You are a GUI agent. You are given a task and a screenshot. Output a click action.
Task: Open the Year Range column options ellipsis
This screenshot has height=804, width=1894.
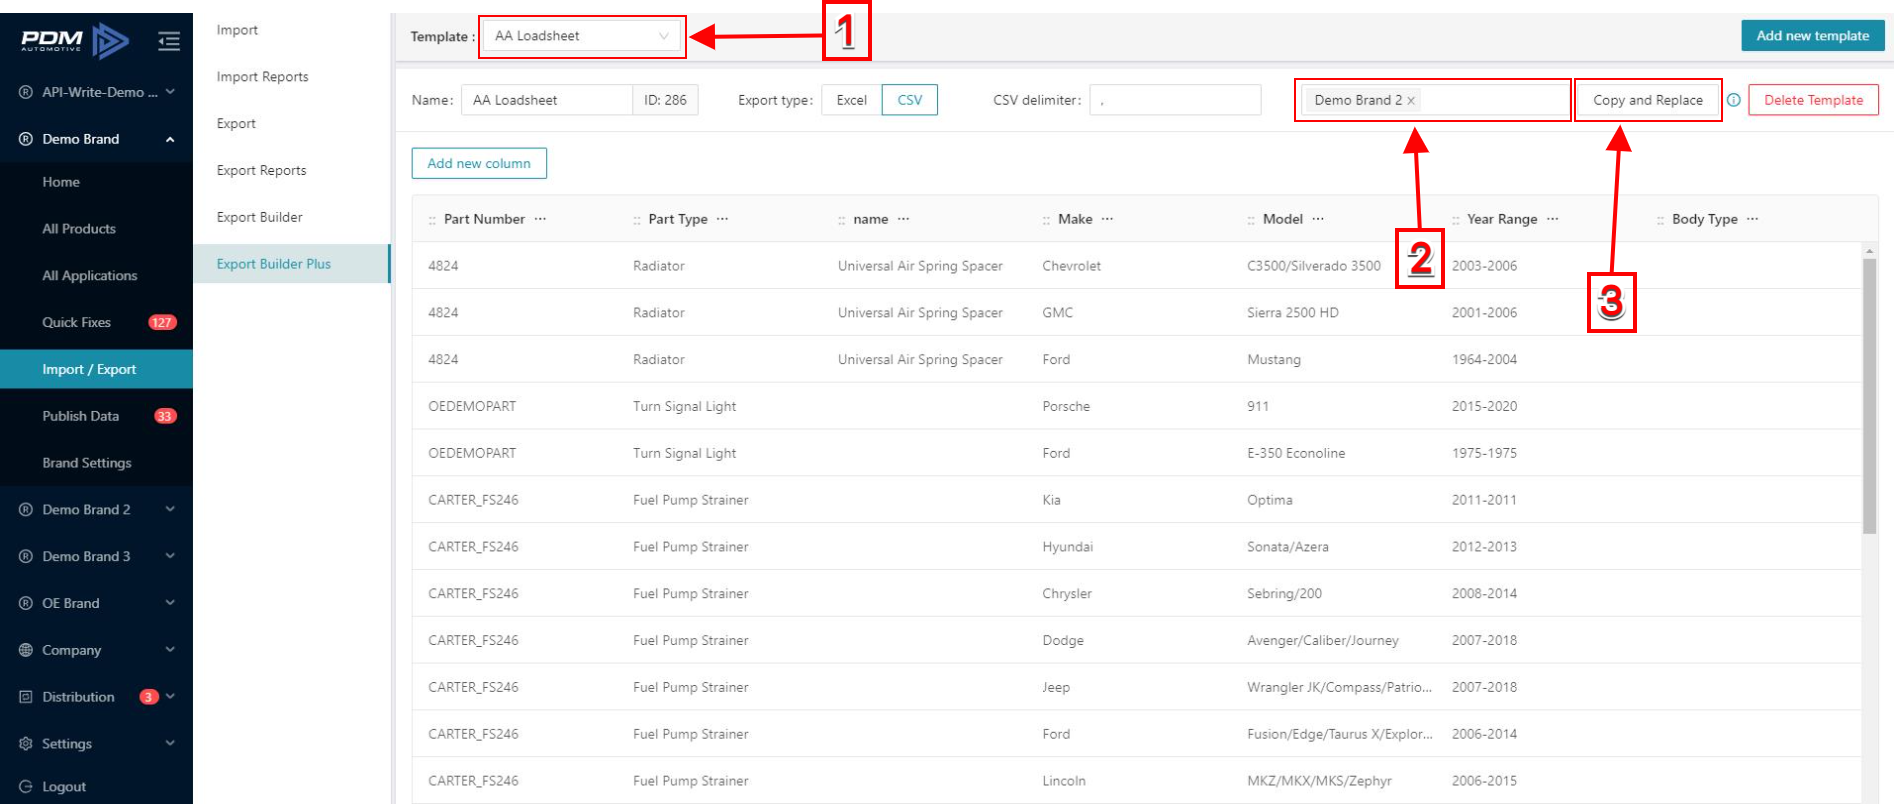point(1552,219)
